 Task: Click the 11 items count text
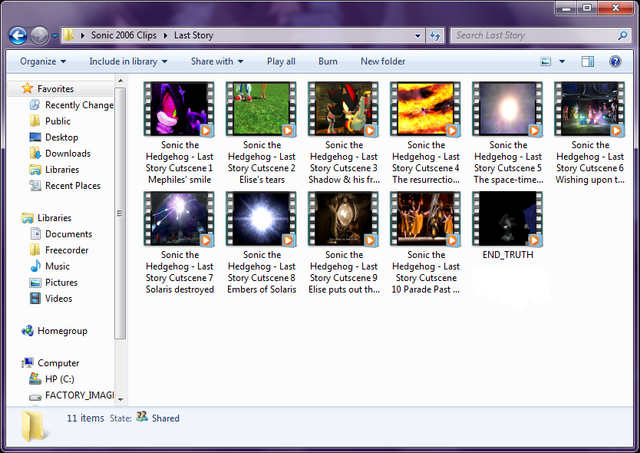pyautogui.click(x=85, y=418)
